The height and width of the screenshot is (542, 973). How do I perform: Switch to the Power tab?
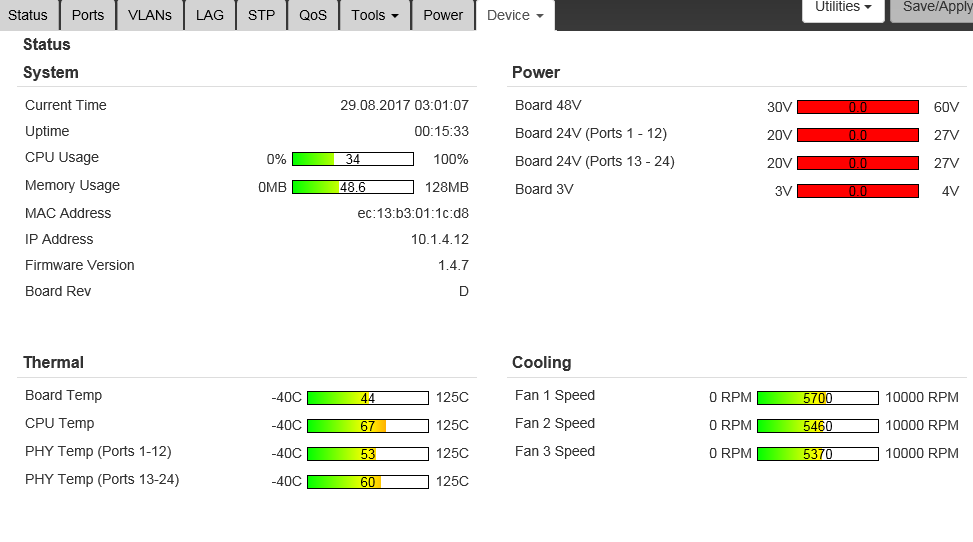click(443, 15)
